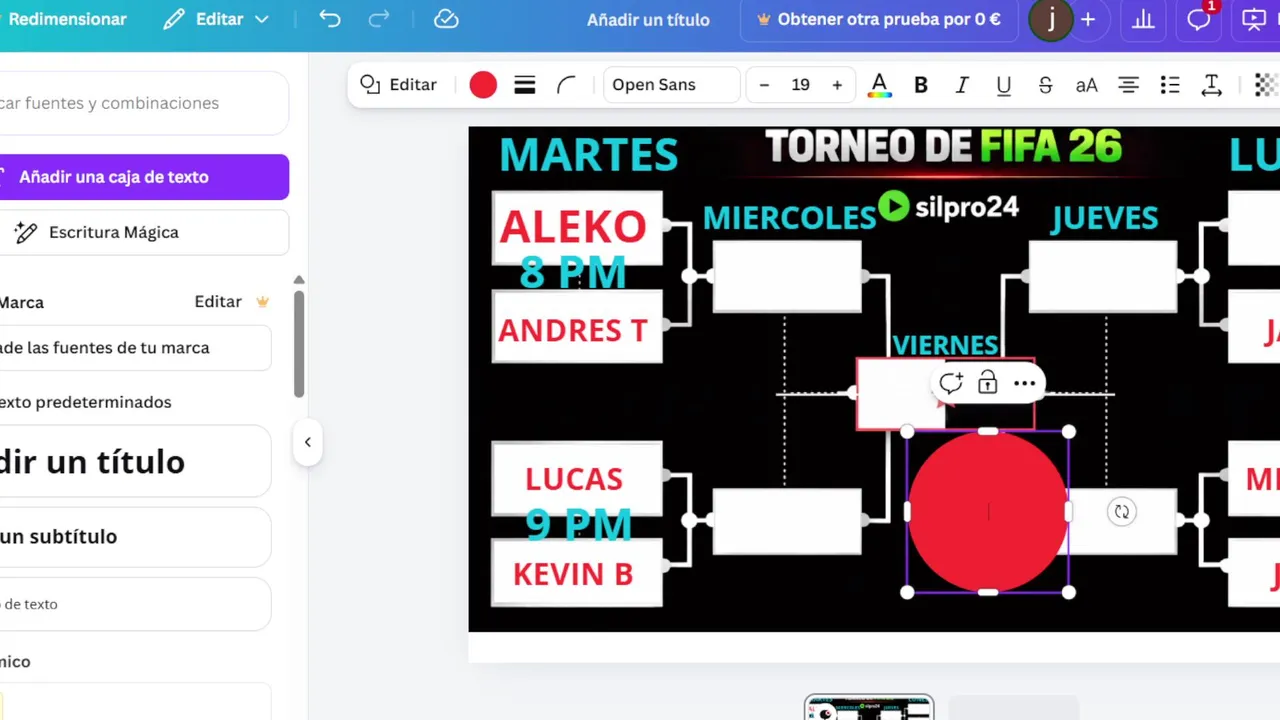Select the KEVIN B text box
The height and width of the screenshot is (720, 1280).
point(573,574)
